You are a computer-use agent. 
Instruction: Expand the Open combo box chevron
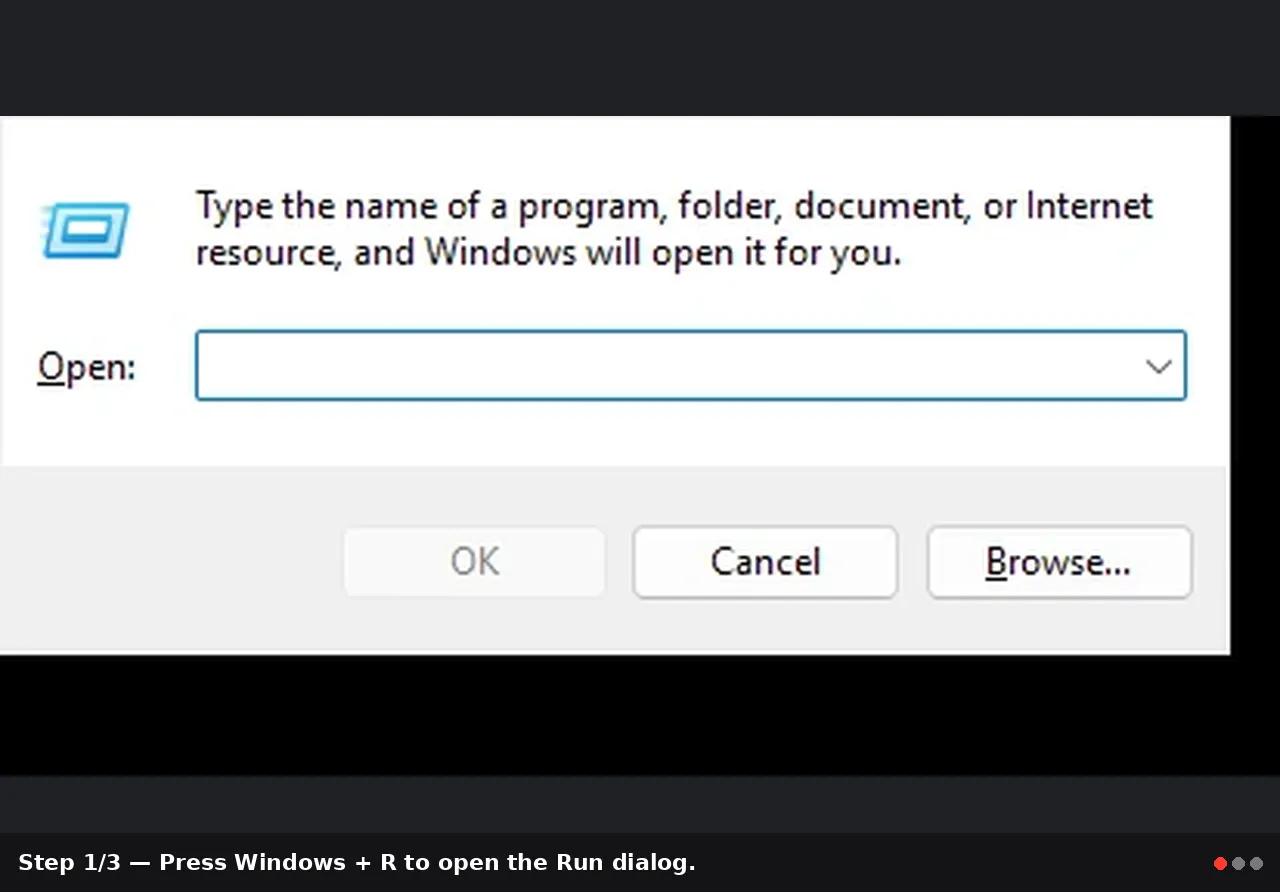[x=1158, y=366]
